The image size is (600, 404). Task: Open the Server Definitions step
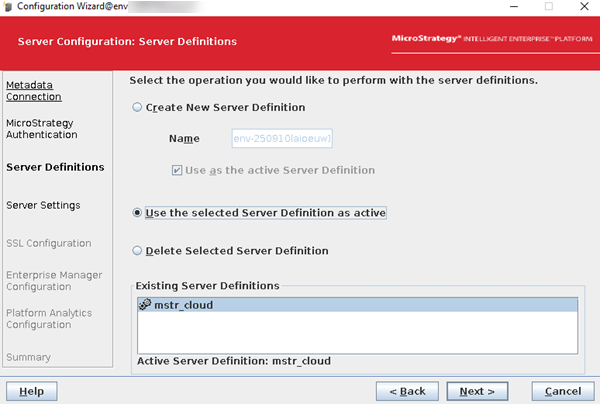(x=54, y=167)
